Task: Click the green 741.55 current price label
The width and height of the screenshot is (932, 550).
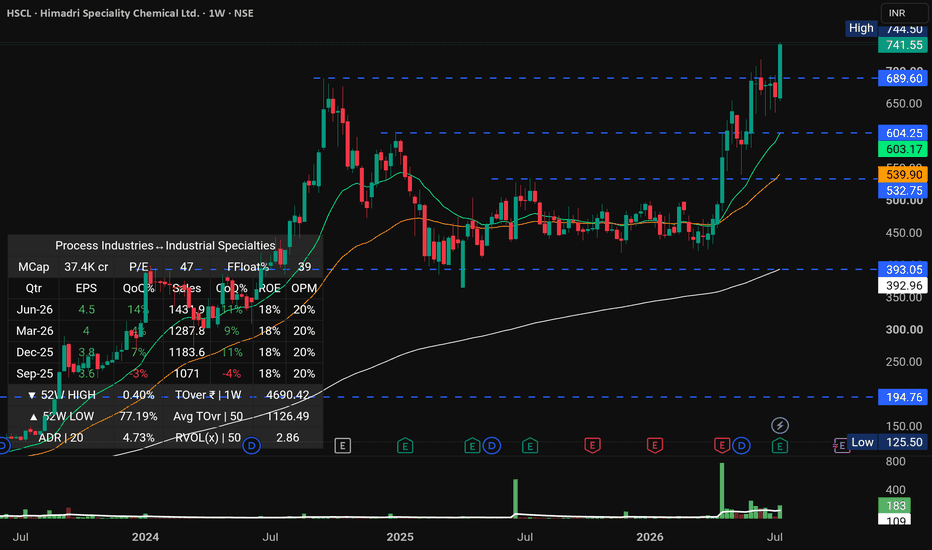Action: [903, 45]
